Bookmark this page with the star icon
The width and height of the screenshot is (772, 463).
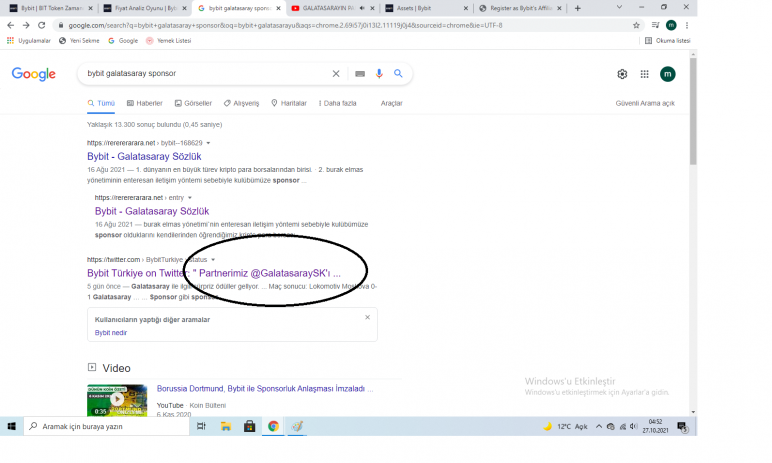coord(636,25)
